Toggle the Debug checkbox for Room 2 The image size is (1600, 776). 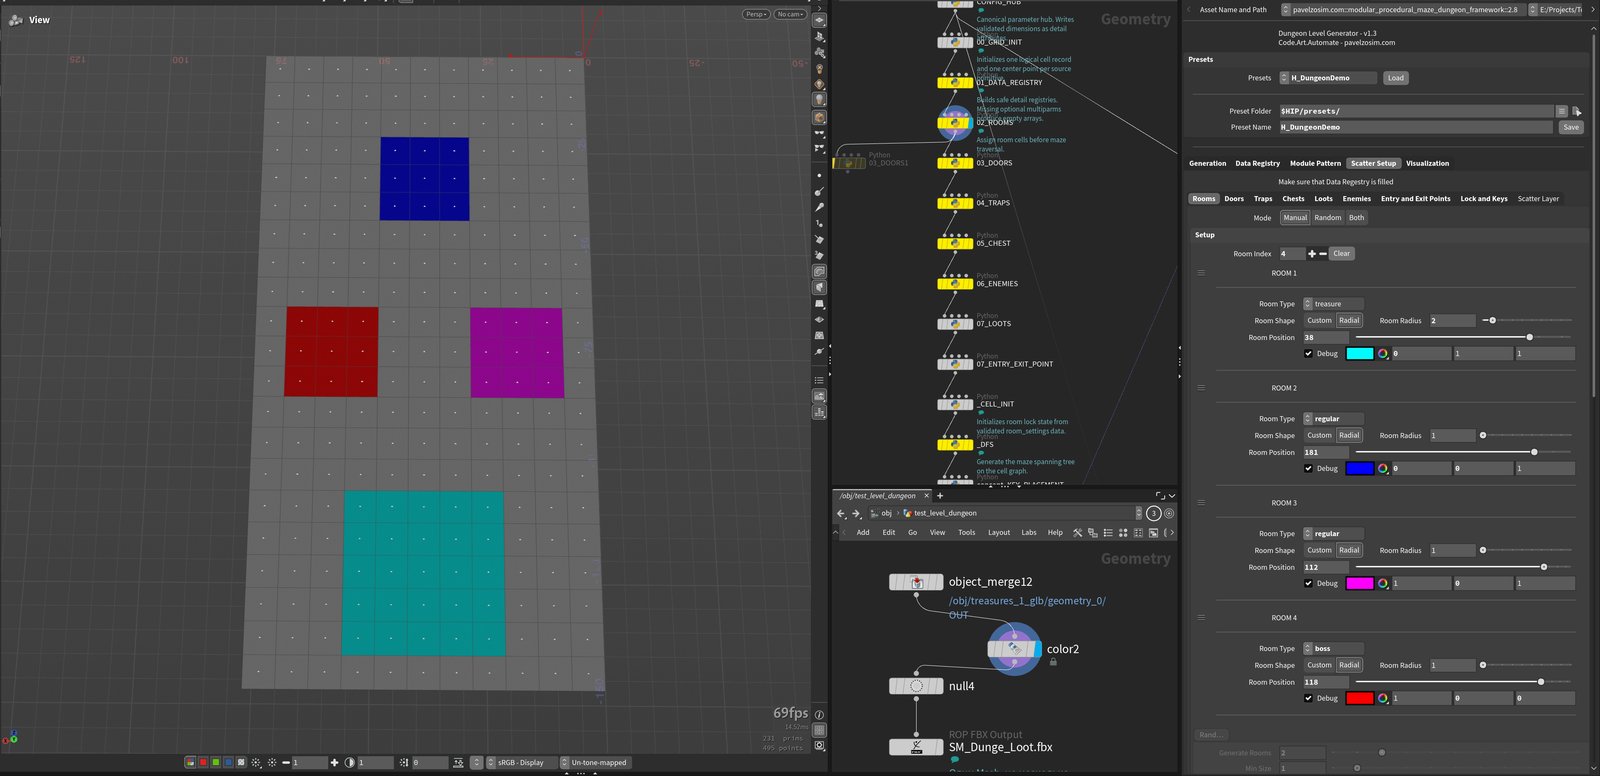pos(1308,469)
